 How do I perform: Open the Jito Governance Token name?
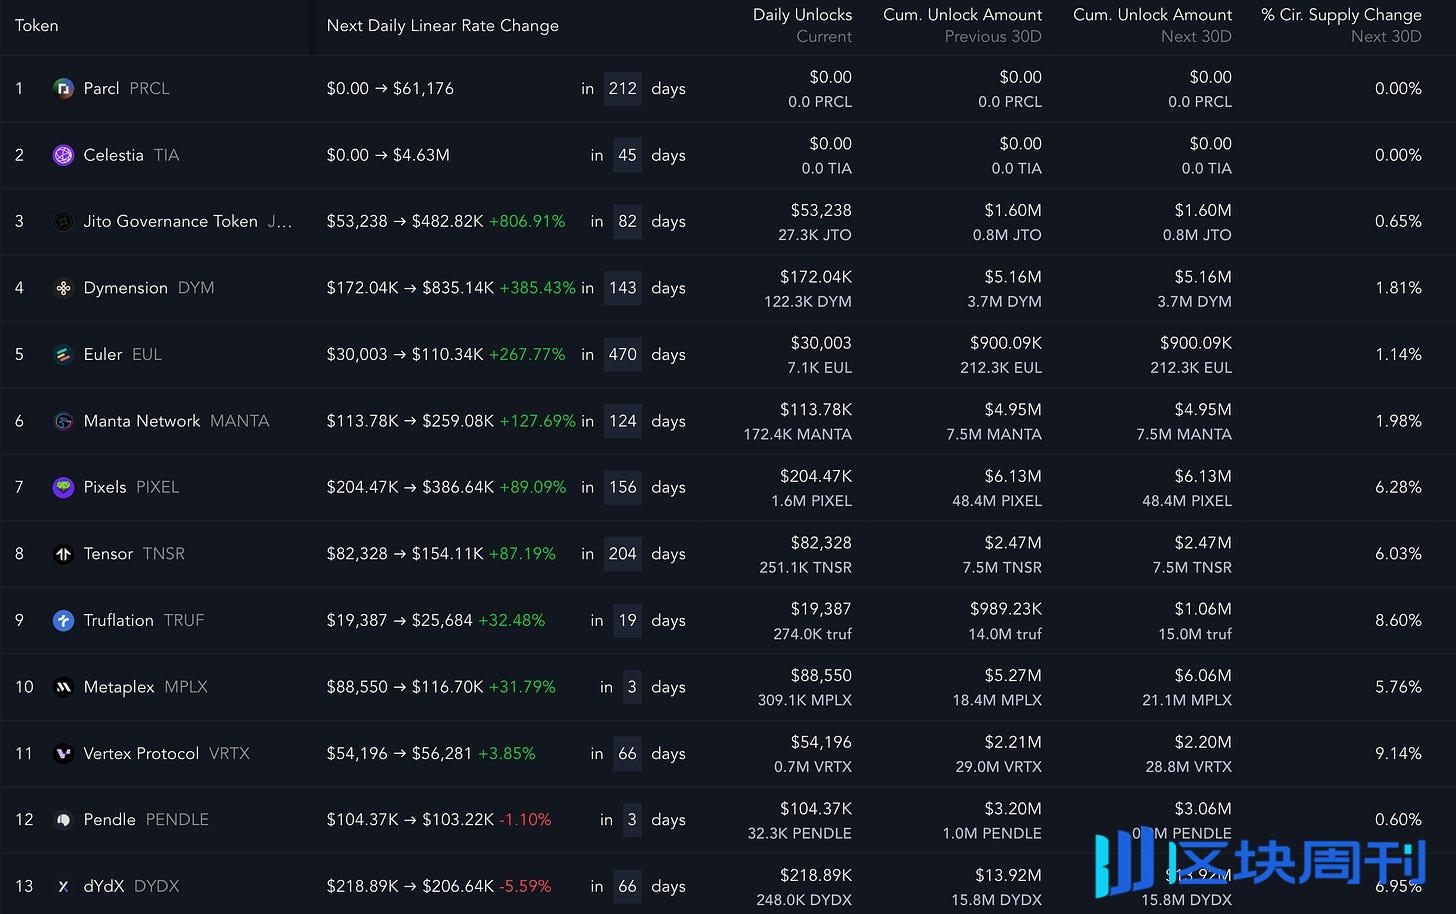point(188,222)
